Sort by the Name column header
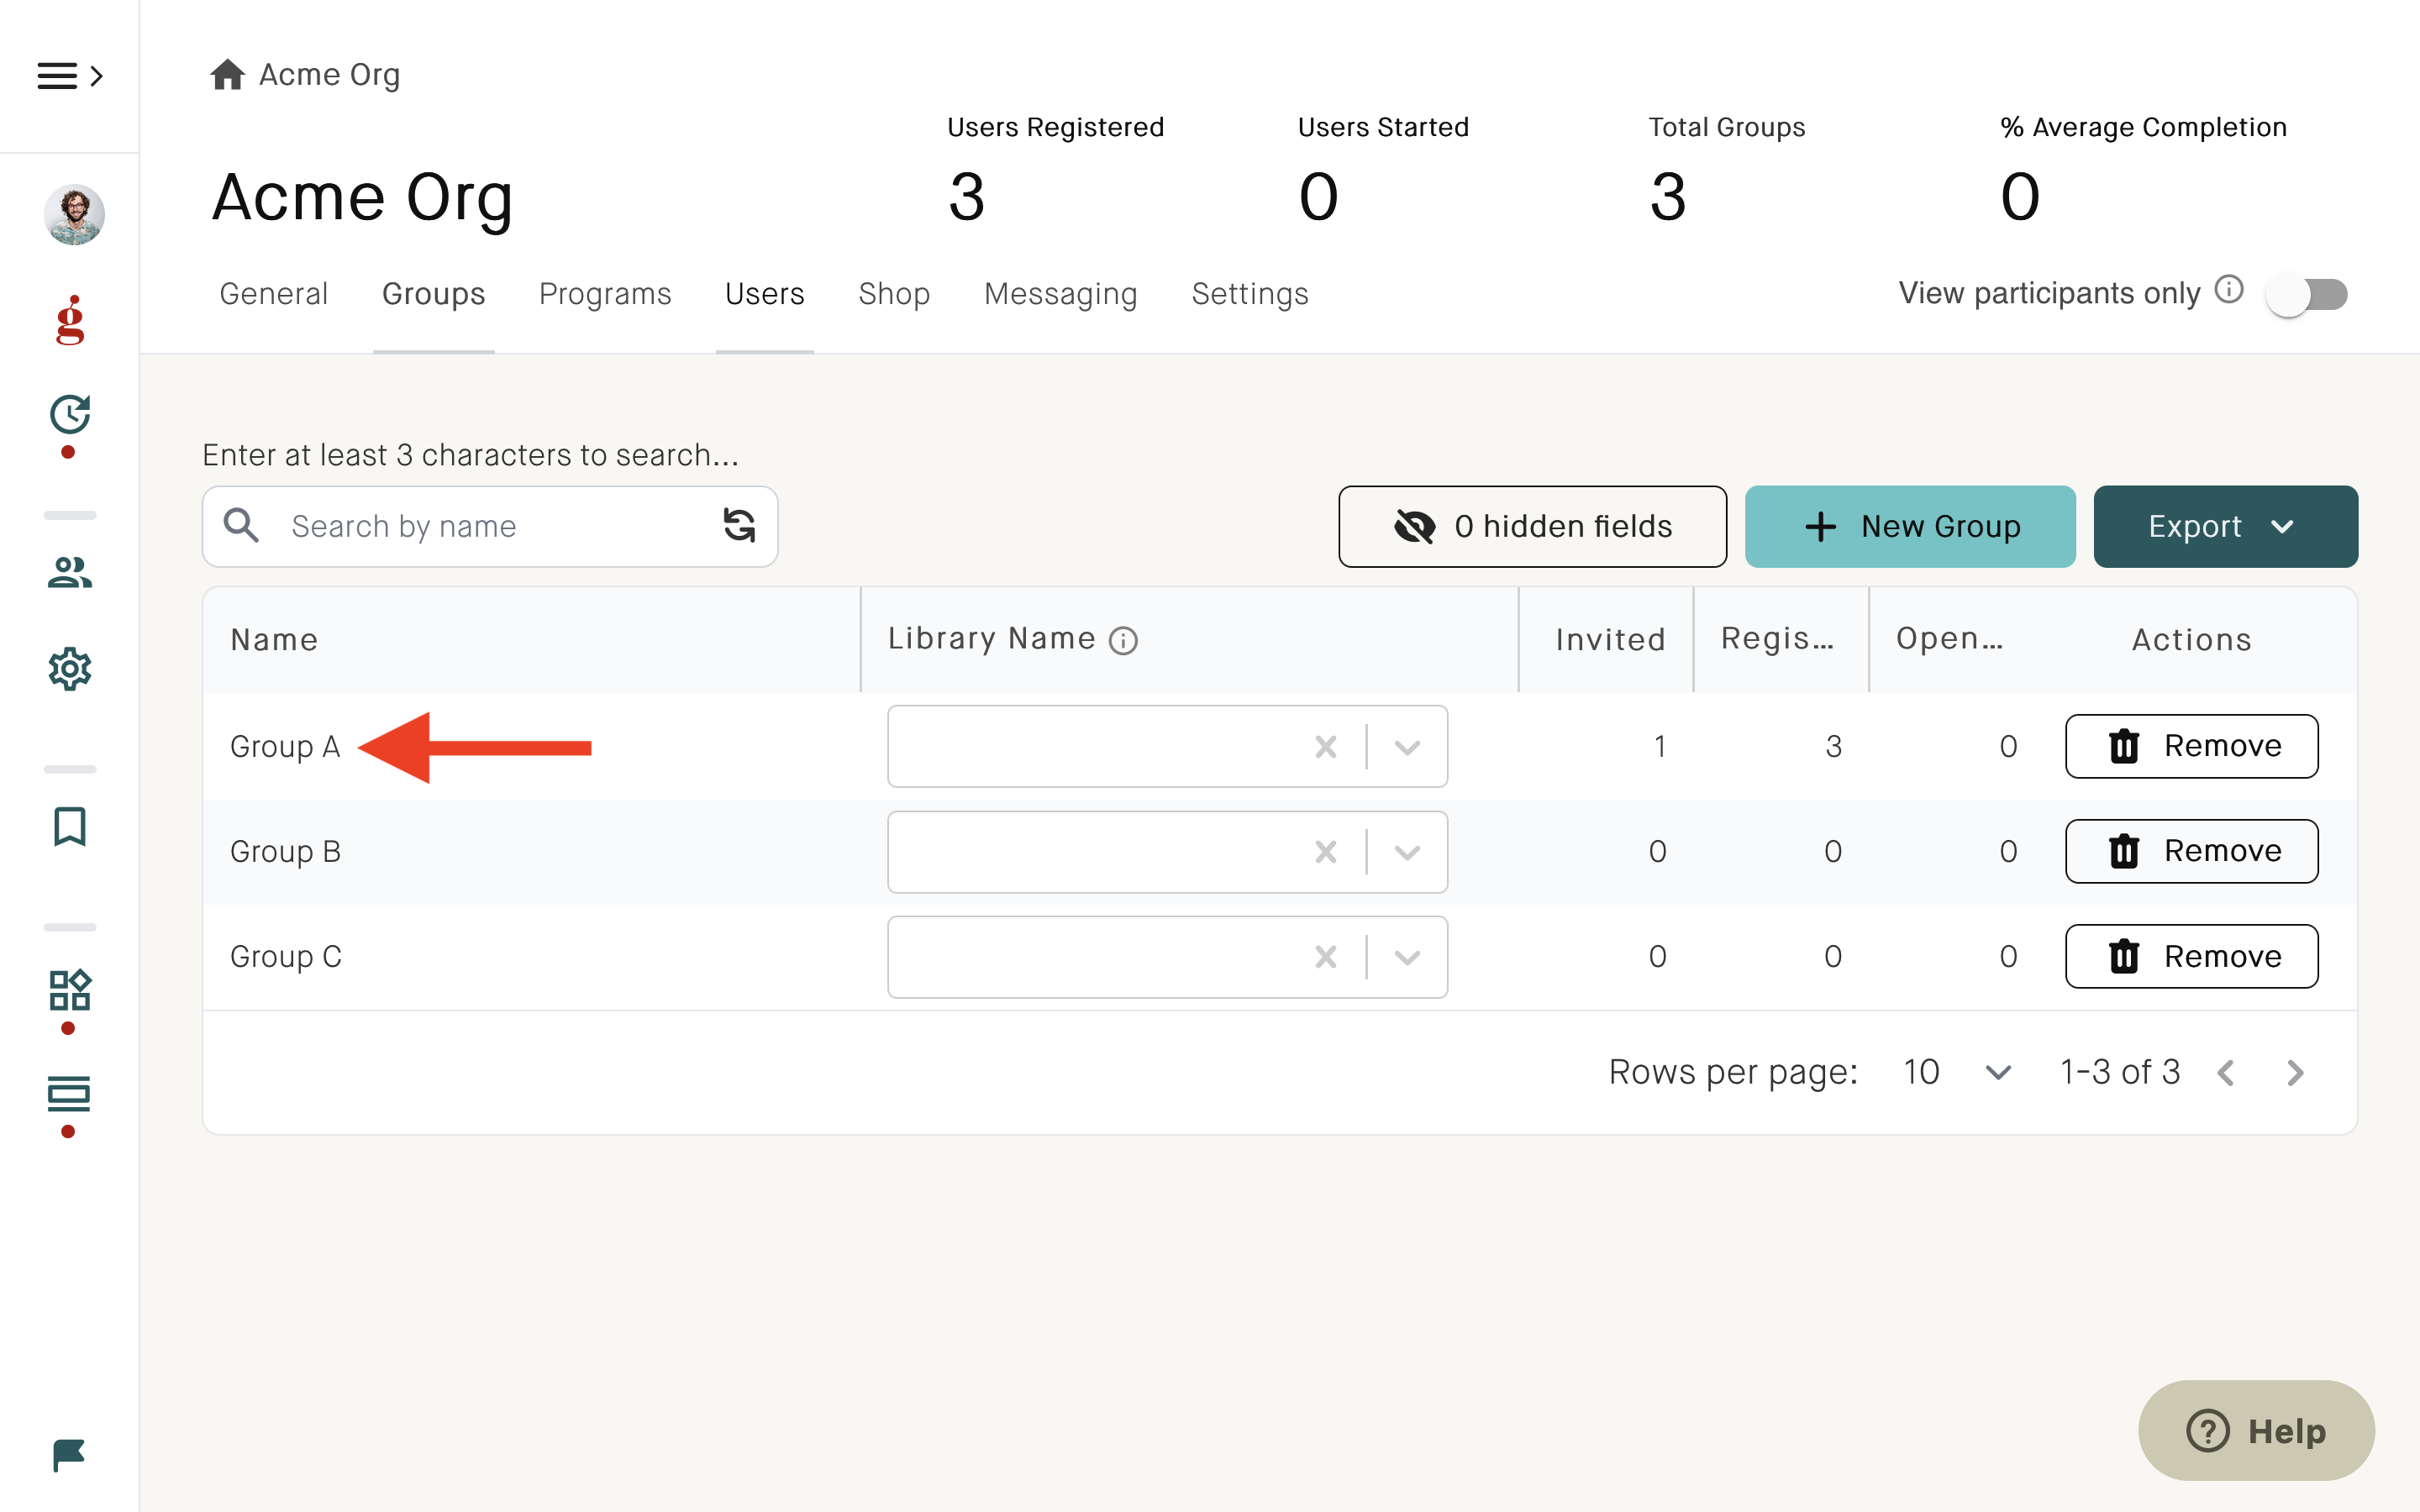The image size is (2420, 1512). [274, 640]
